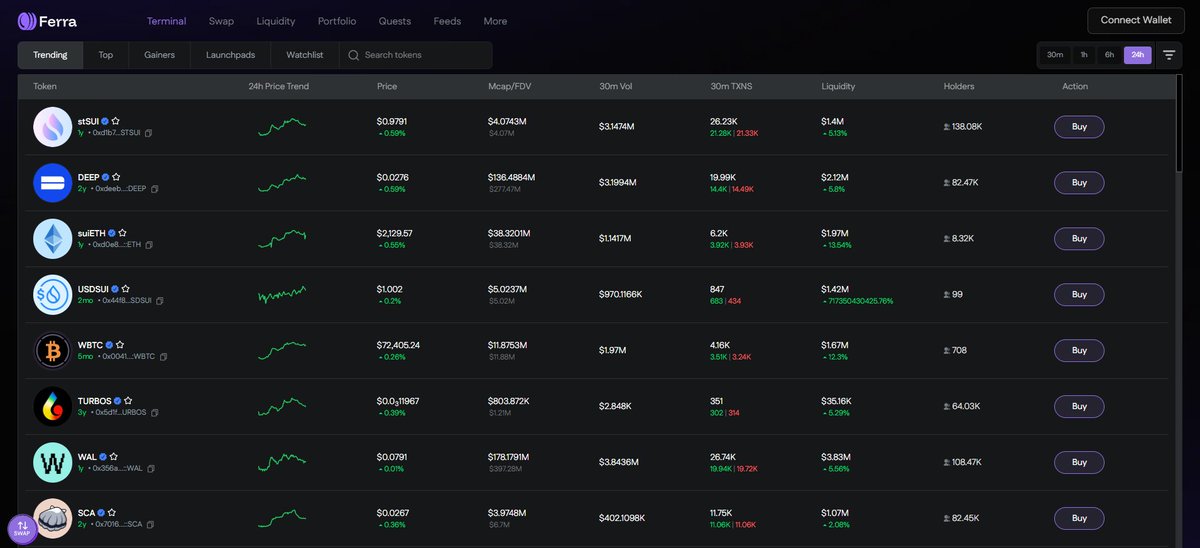Buy WAL token

pos(1079,463)
